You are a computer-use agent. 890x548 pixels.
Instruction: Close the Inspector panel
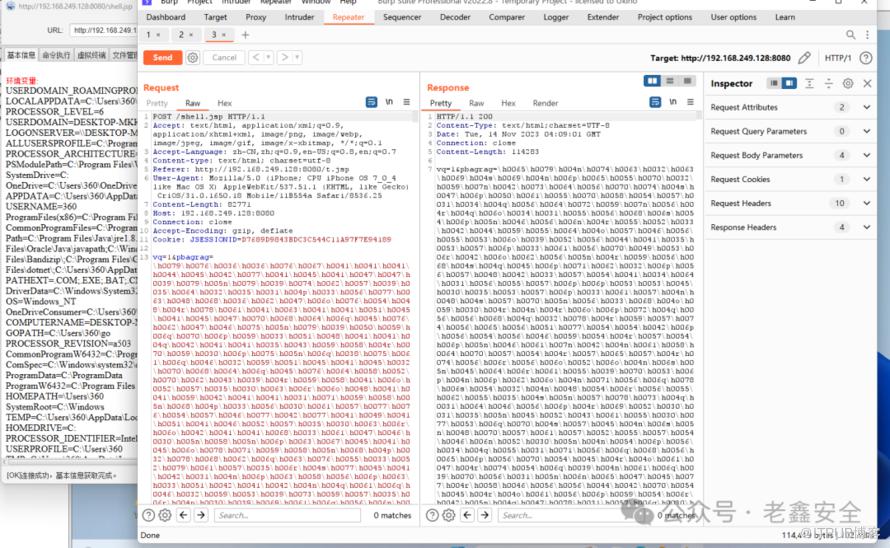(x=865, y=83)
